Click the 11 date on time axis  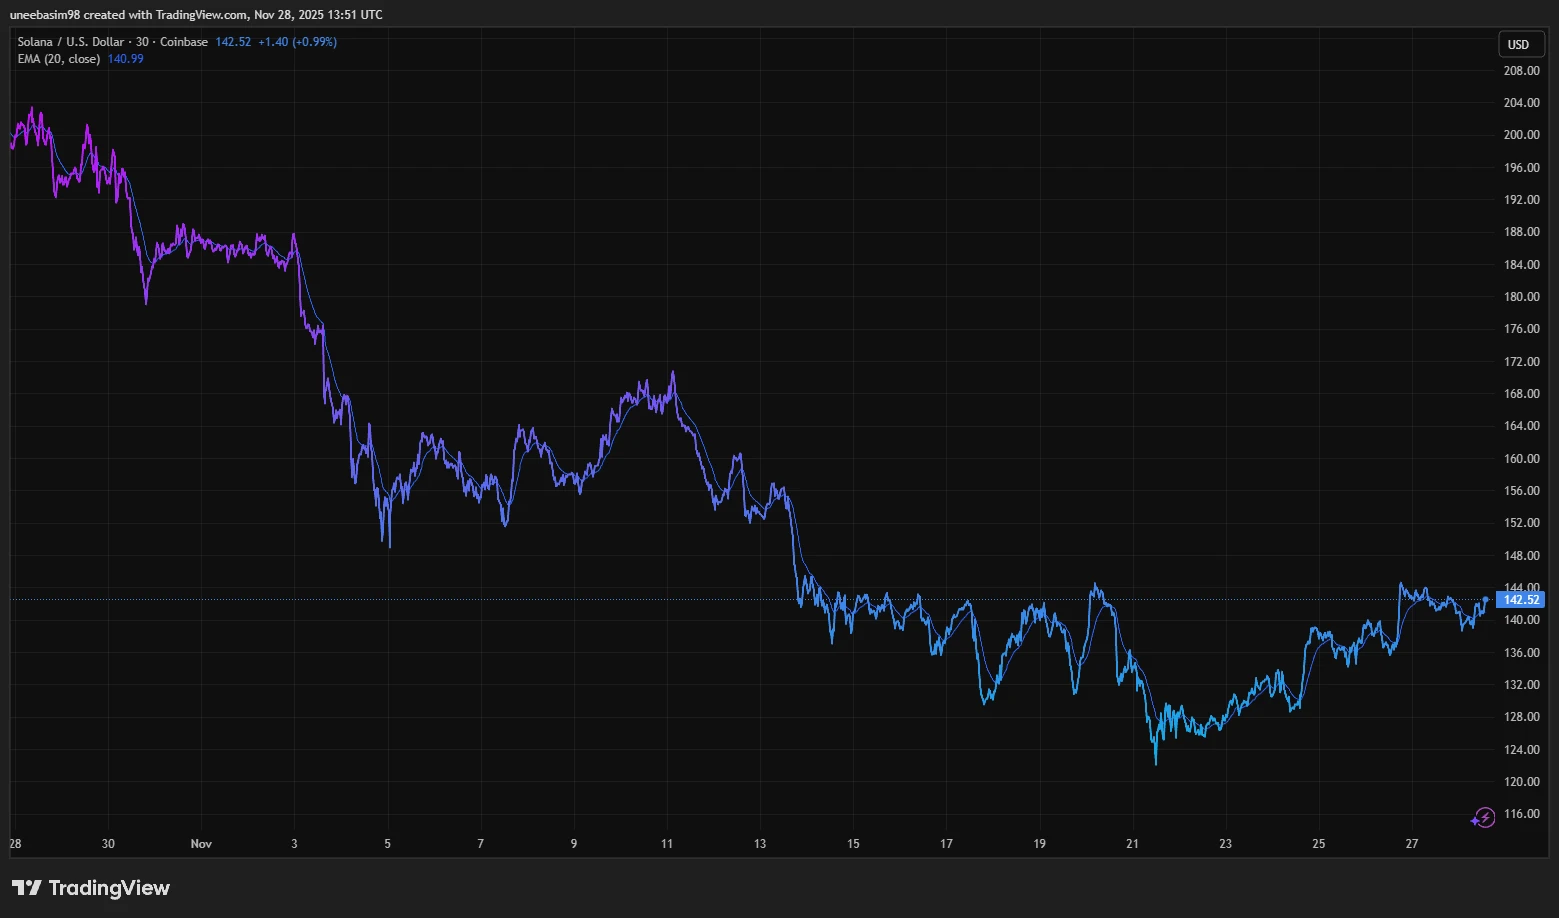[667, 844]
